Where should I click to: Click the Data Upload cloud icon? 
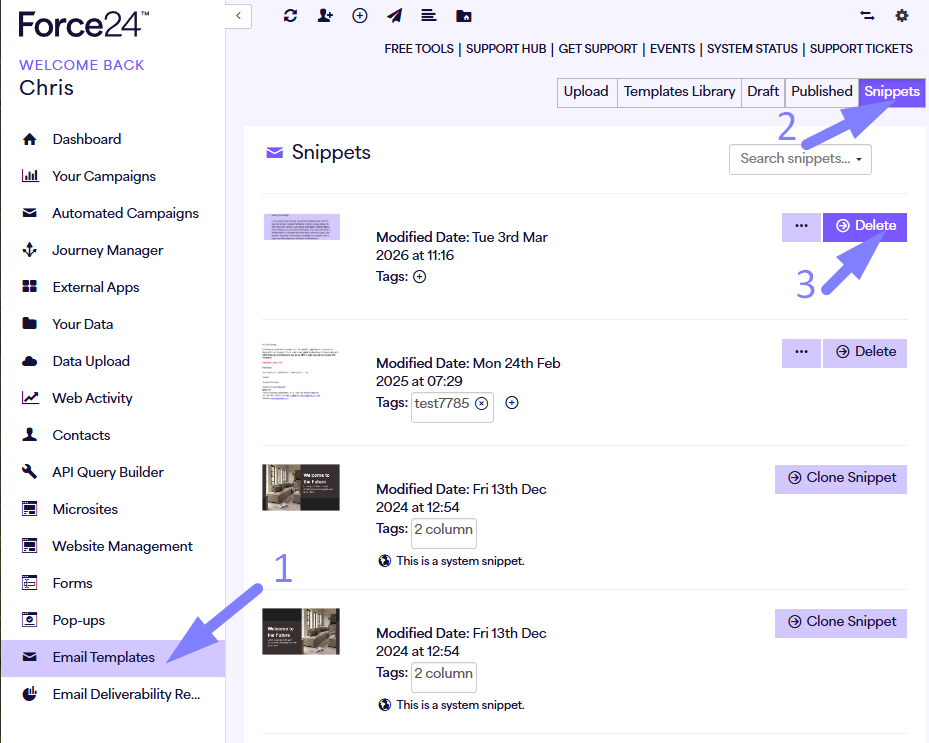click(30, 361)
